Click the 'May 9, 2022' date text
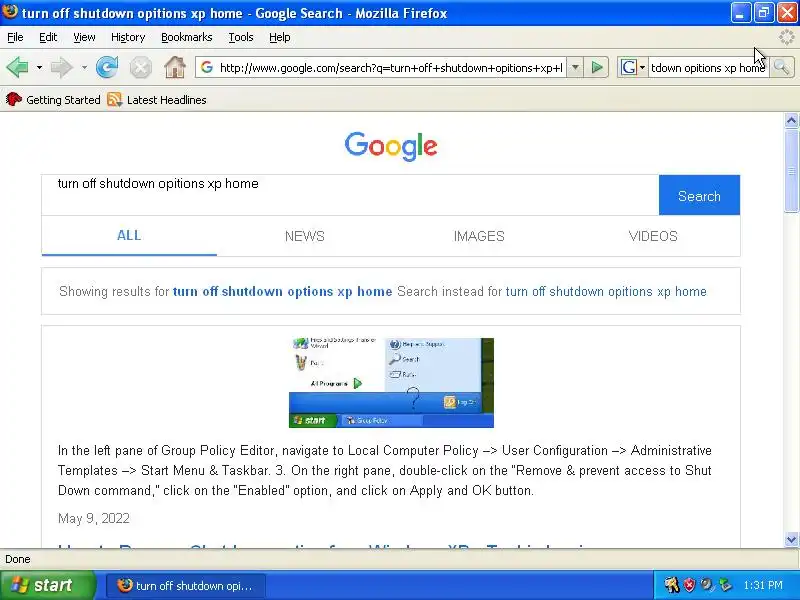The image size is (800, 600). (x=94, y=518)
